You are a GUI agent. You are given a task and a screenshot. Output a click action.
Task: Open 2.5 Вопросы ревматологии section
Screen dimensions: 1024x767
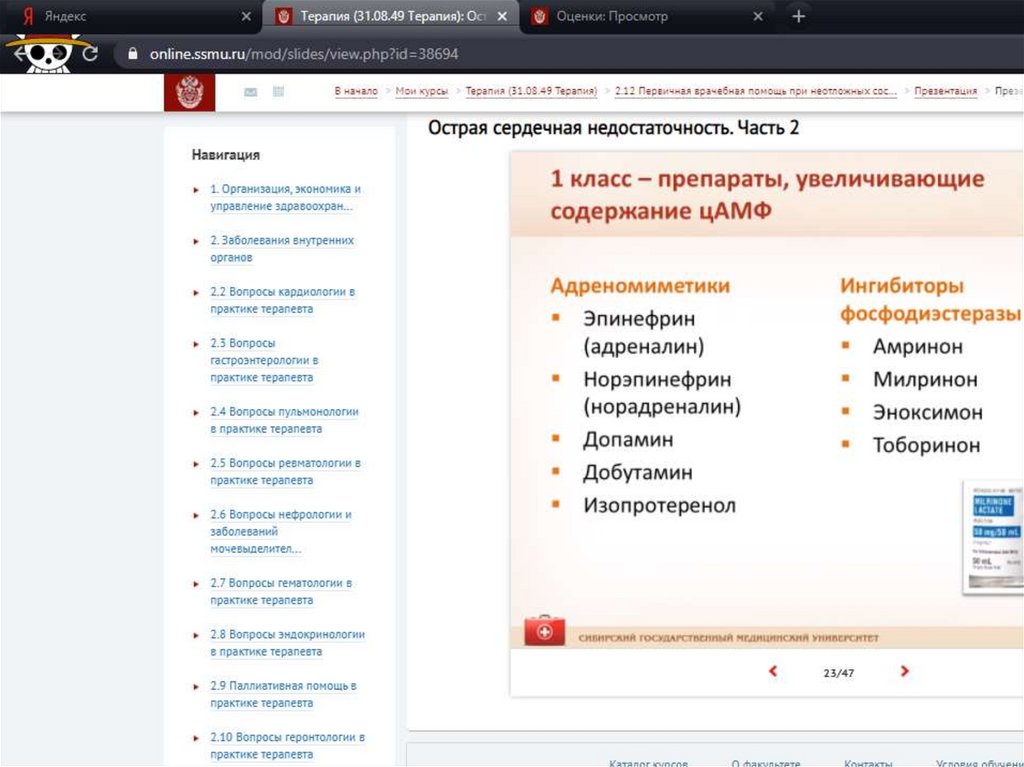(285, 472)
